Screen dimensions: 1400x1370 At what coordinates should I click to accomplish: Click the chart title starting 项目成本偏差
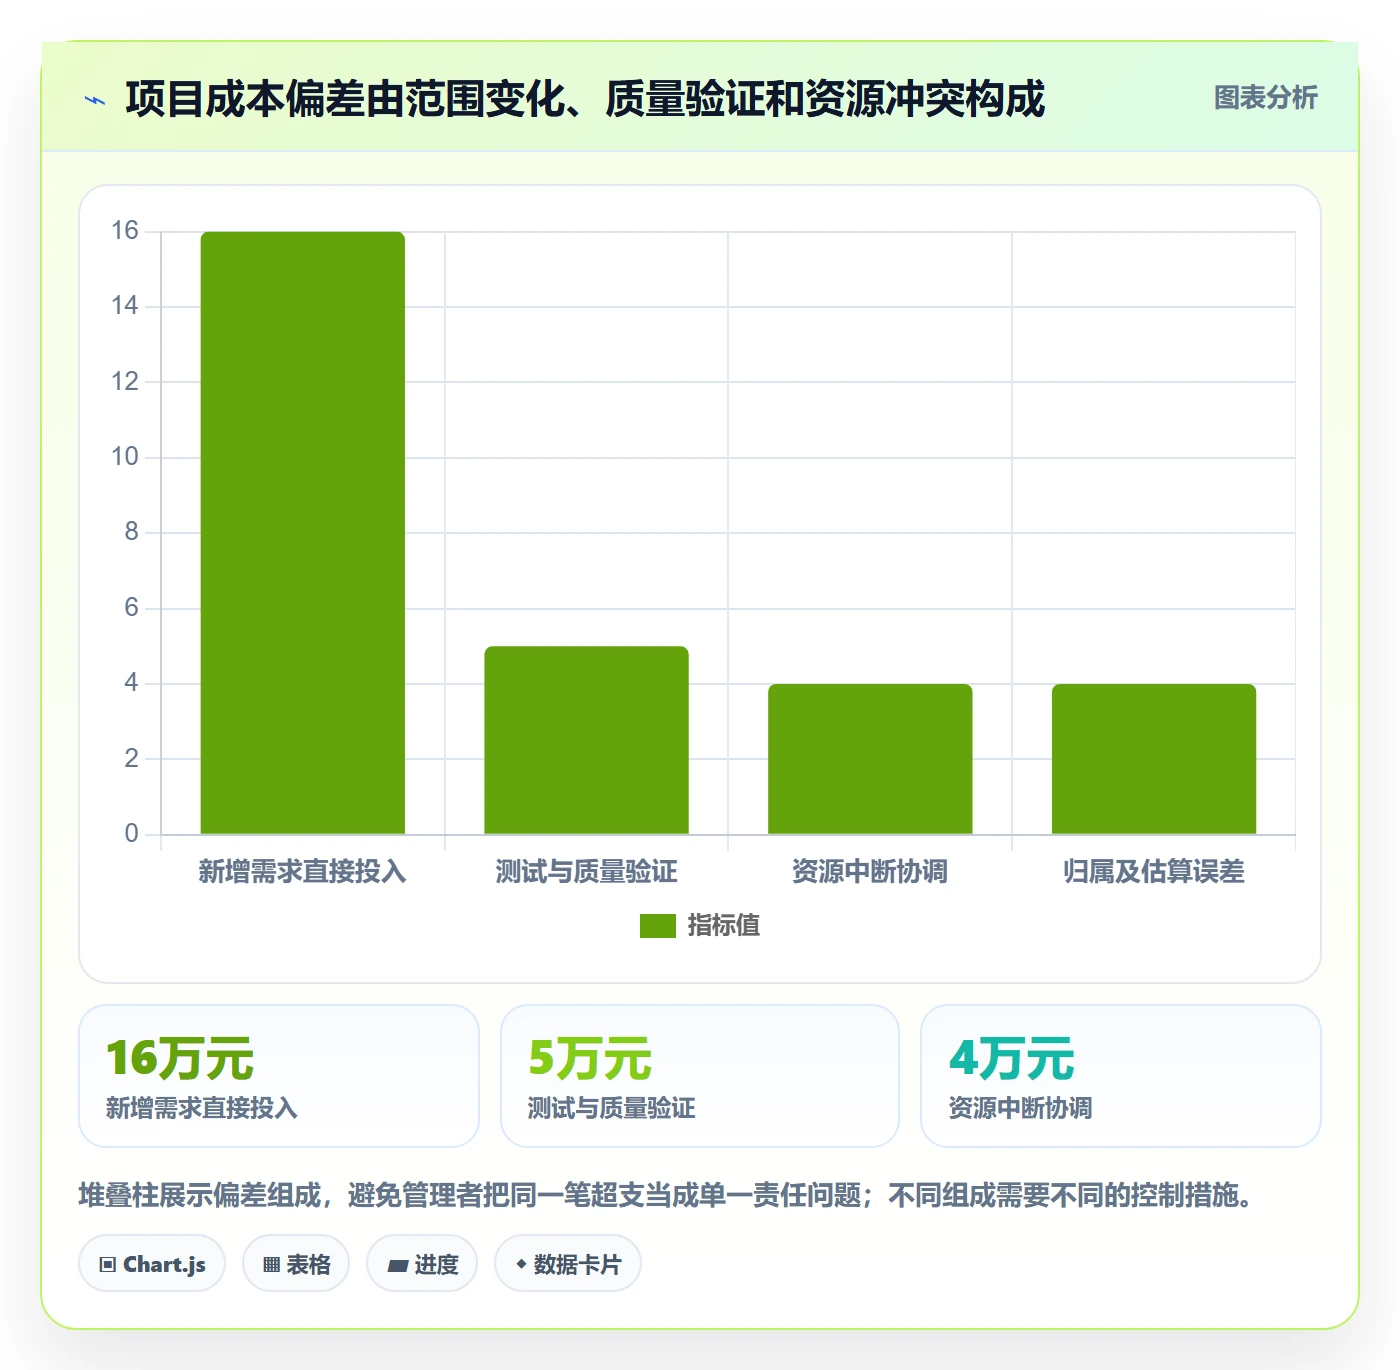pos(585,99)
